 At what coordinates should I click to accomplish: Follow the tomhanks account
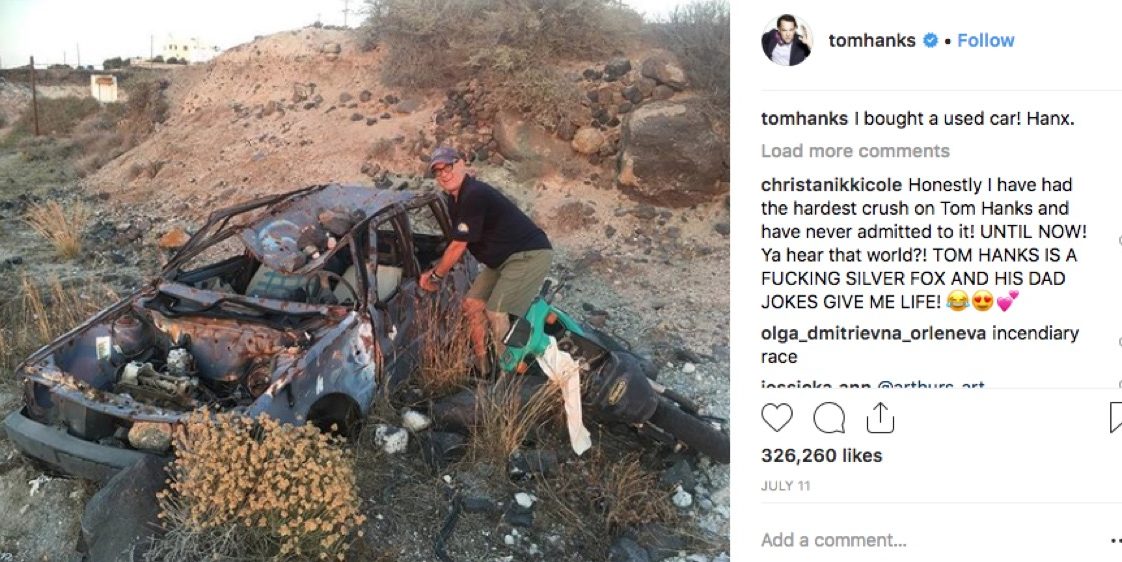click(985, 41)
